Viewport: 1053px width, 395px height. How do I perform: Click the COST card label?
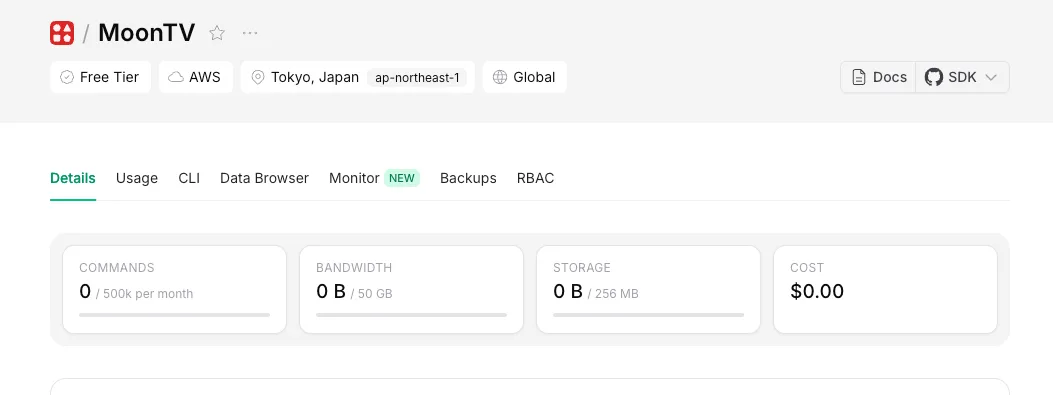tap(807, 267)
